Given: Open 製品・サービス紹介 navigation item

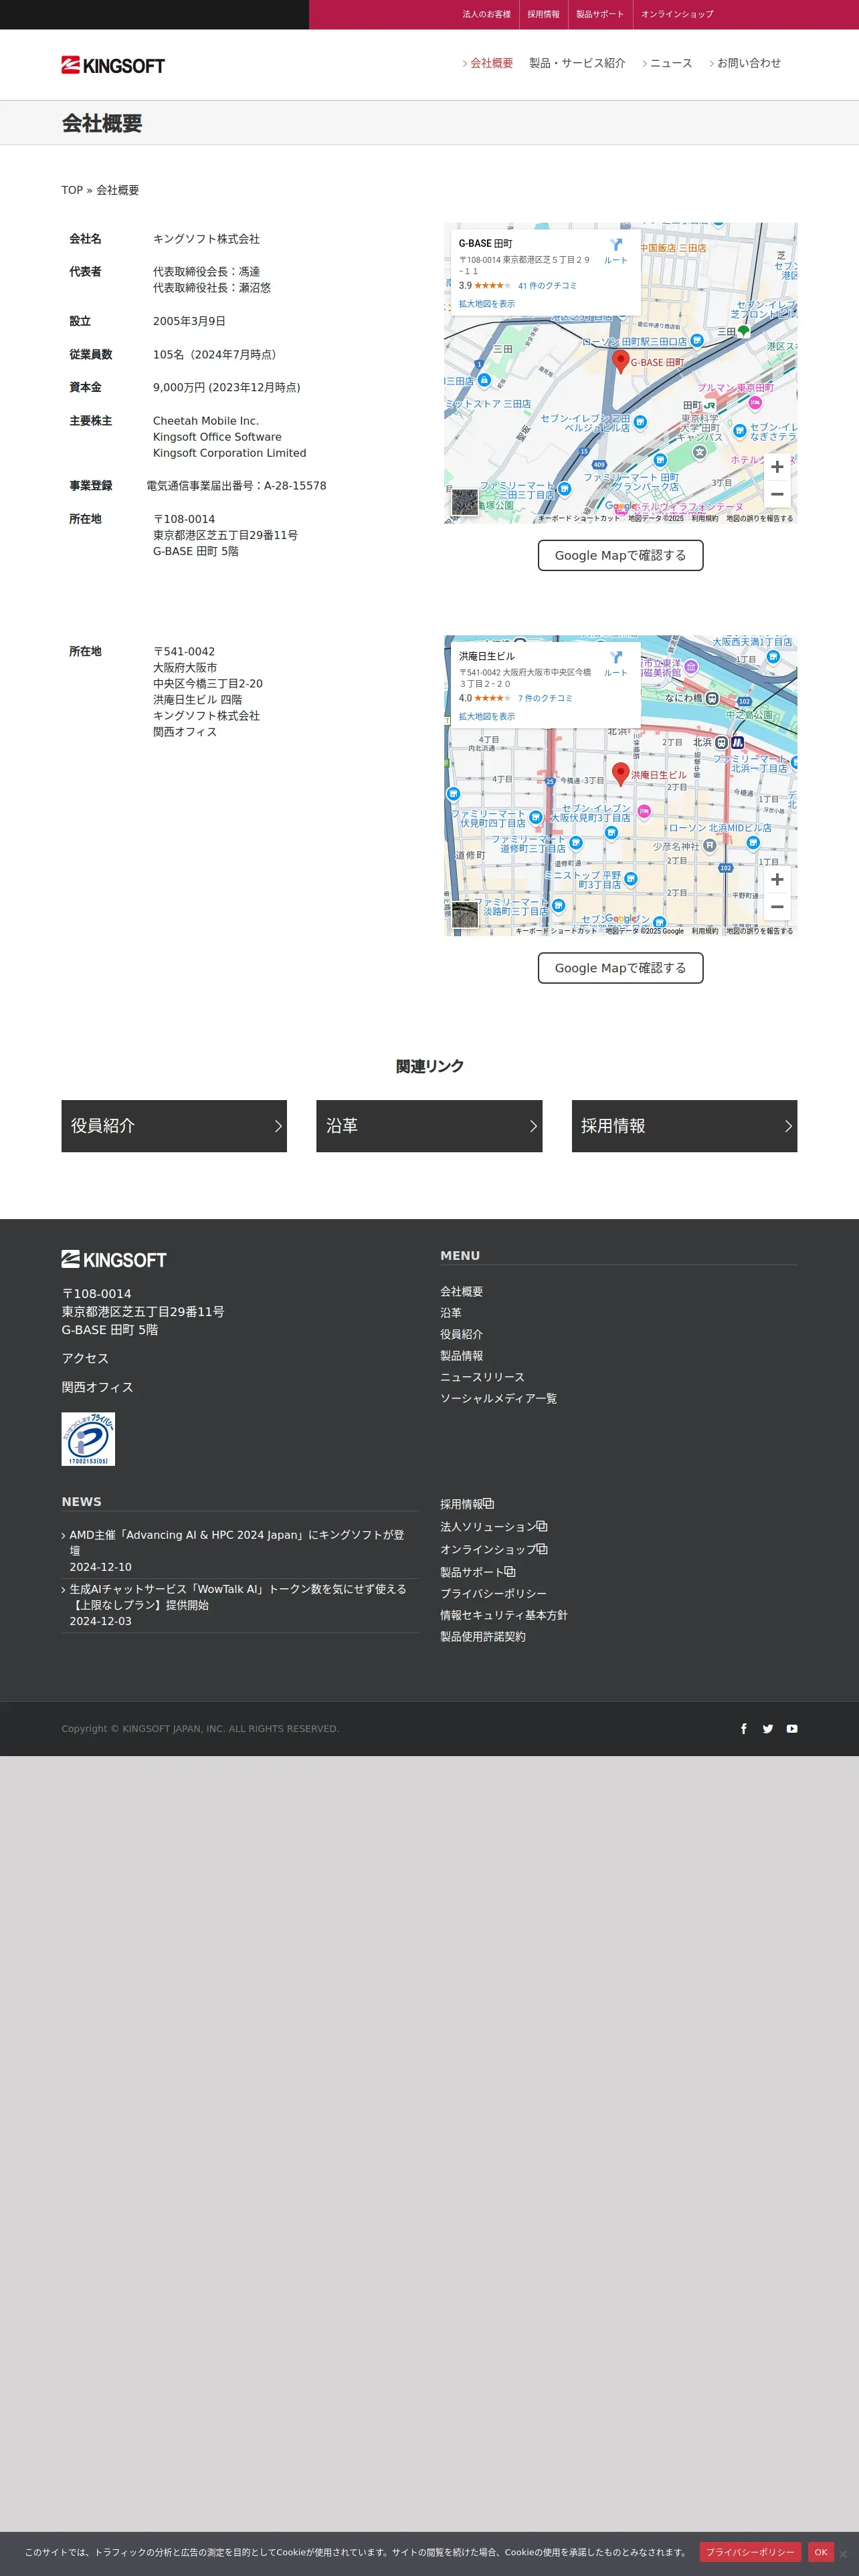Looking at the screenshot, I should [x=577, y=63].
